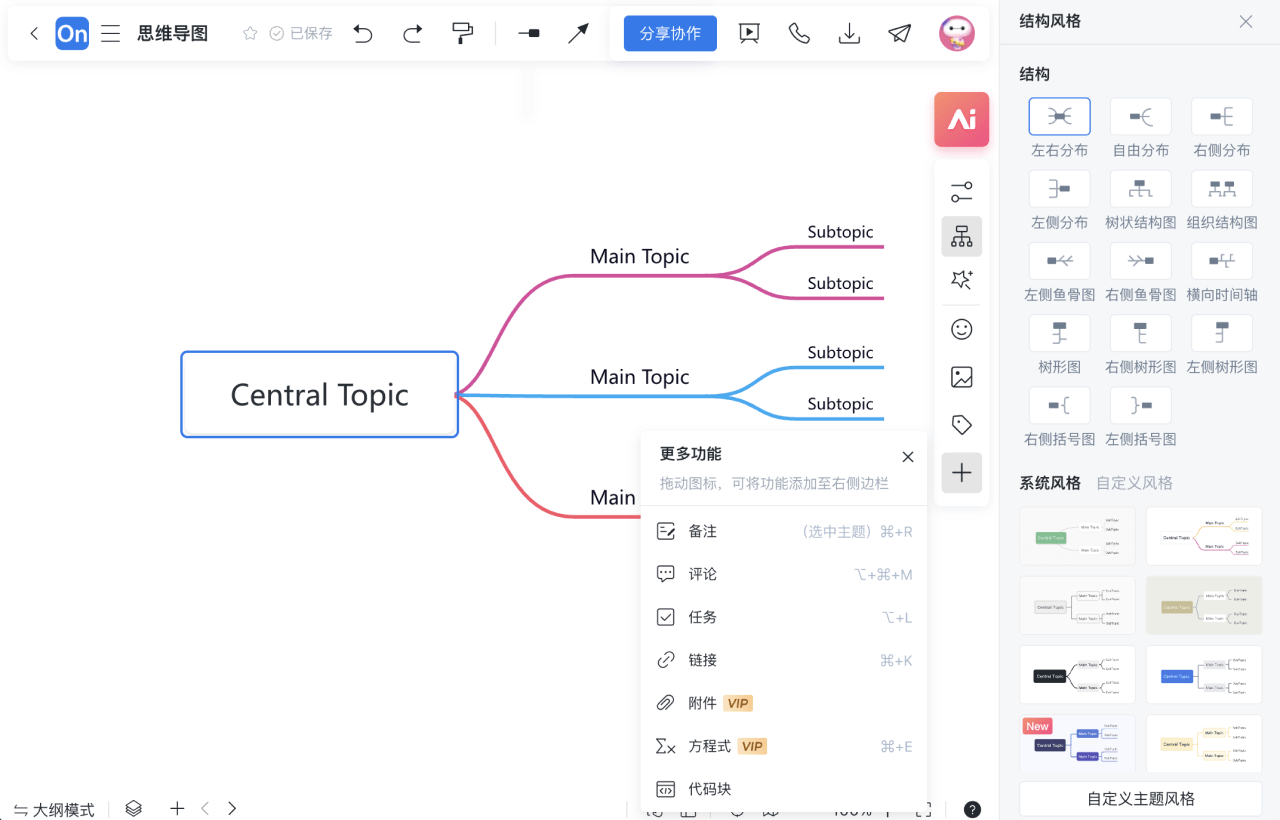Click the image insert icon in sidebar
Screen dimensions: 1280x820
tap(961, 377)
